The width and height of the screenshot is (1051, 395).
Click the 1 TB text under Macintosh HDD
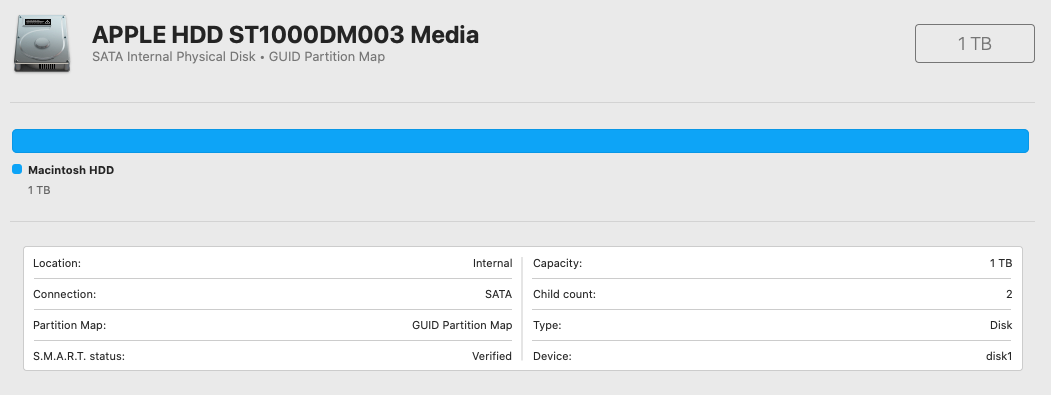[39, 190]
